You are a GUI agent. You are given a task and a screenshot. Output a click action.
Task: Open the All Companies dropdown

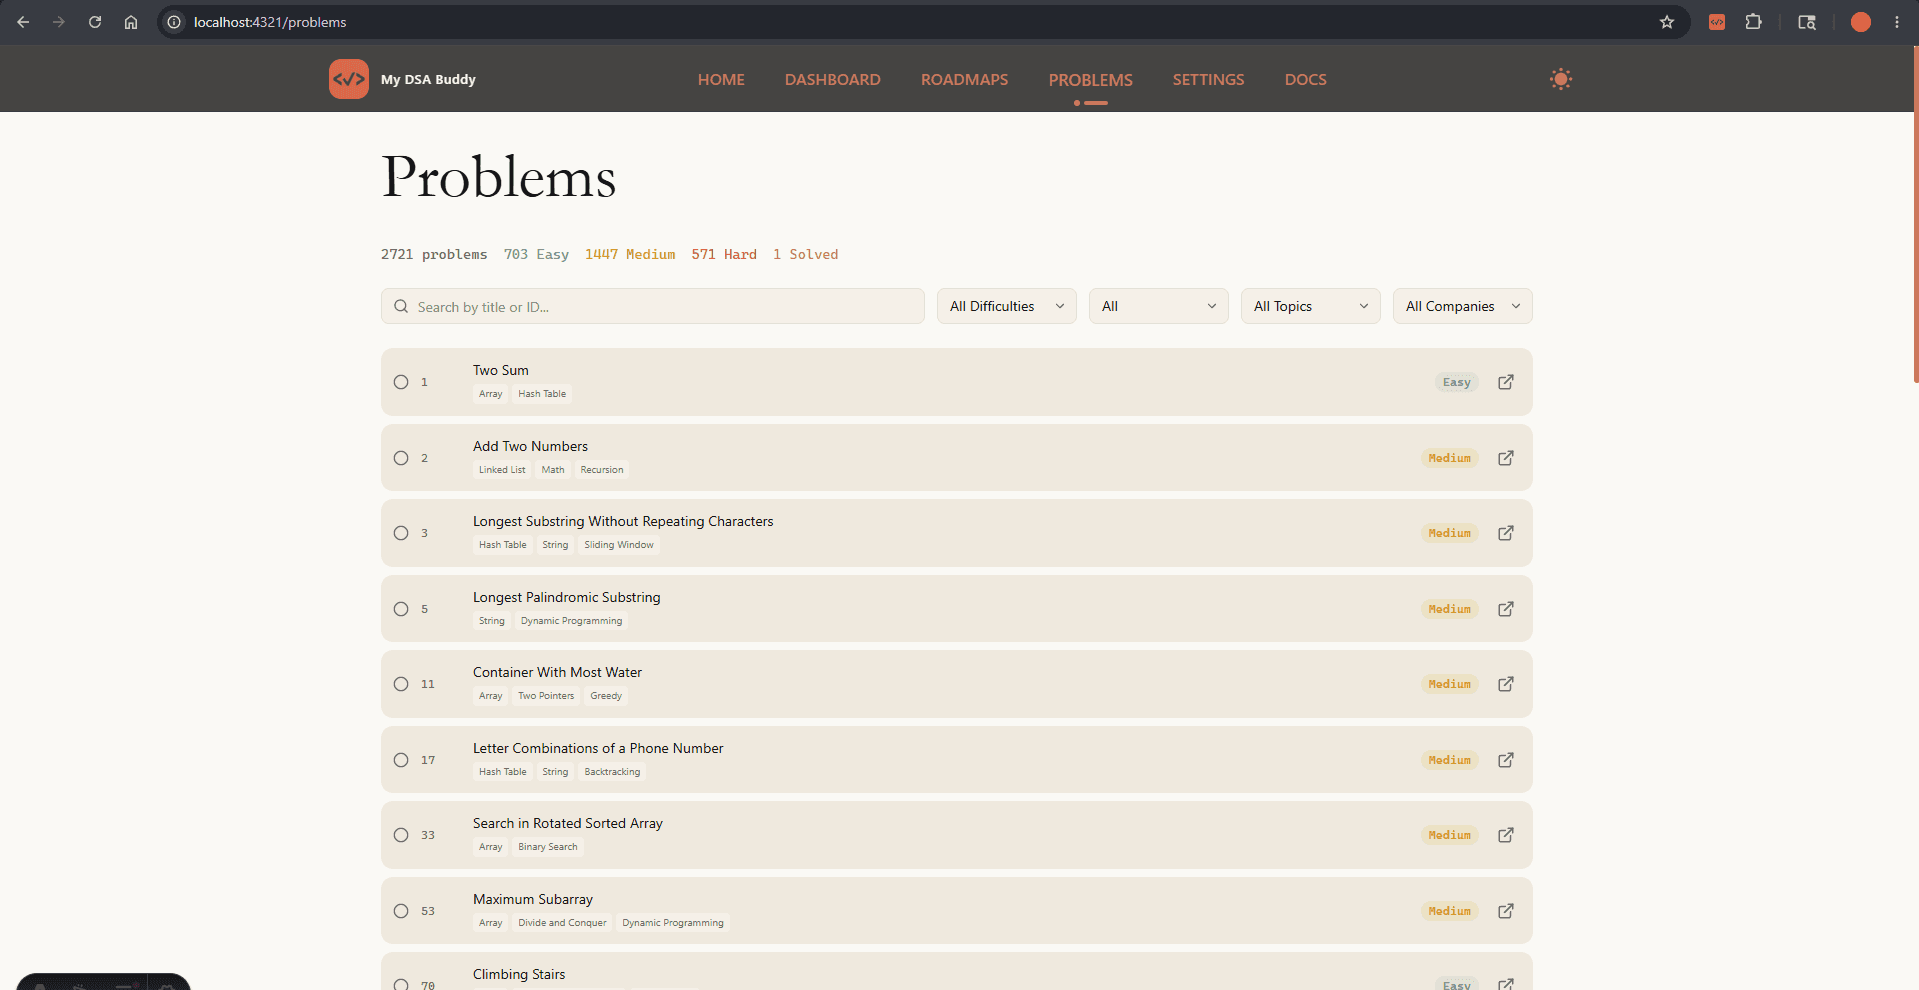click(x=1462, y=306)
